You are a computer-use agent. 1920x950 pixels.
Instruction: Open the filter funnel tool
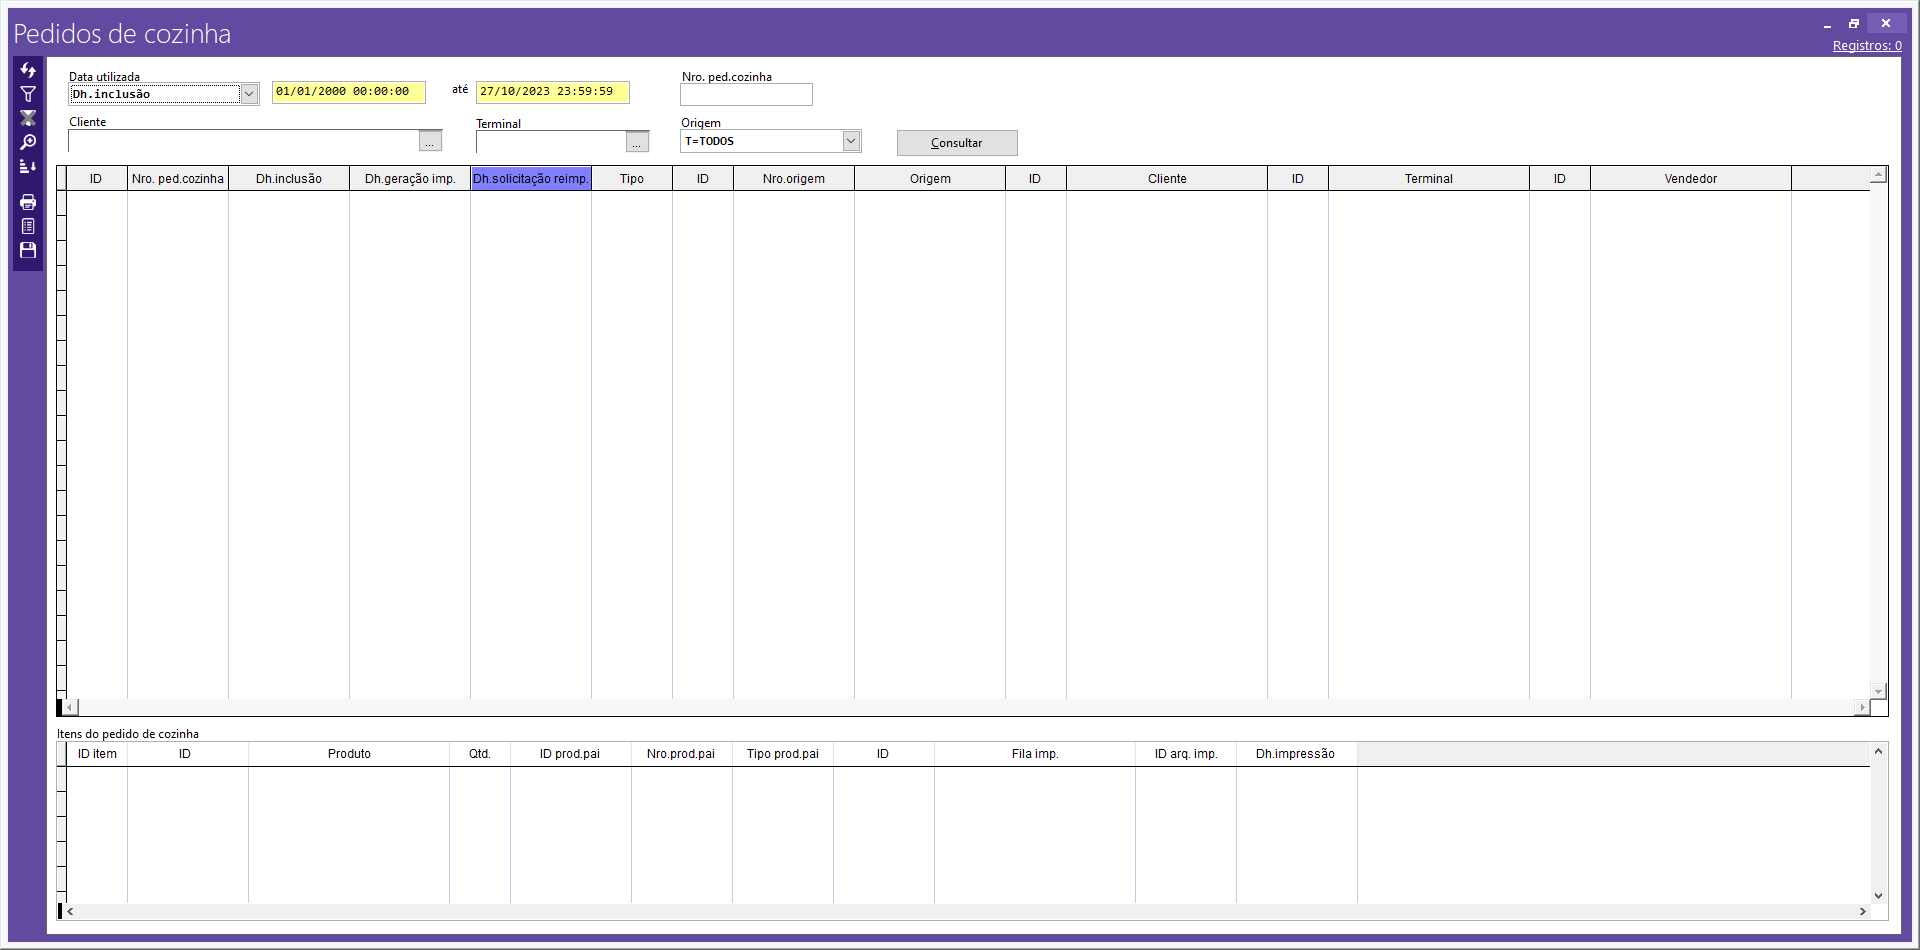coord(28,94)
